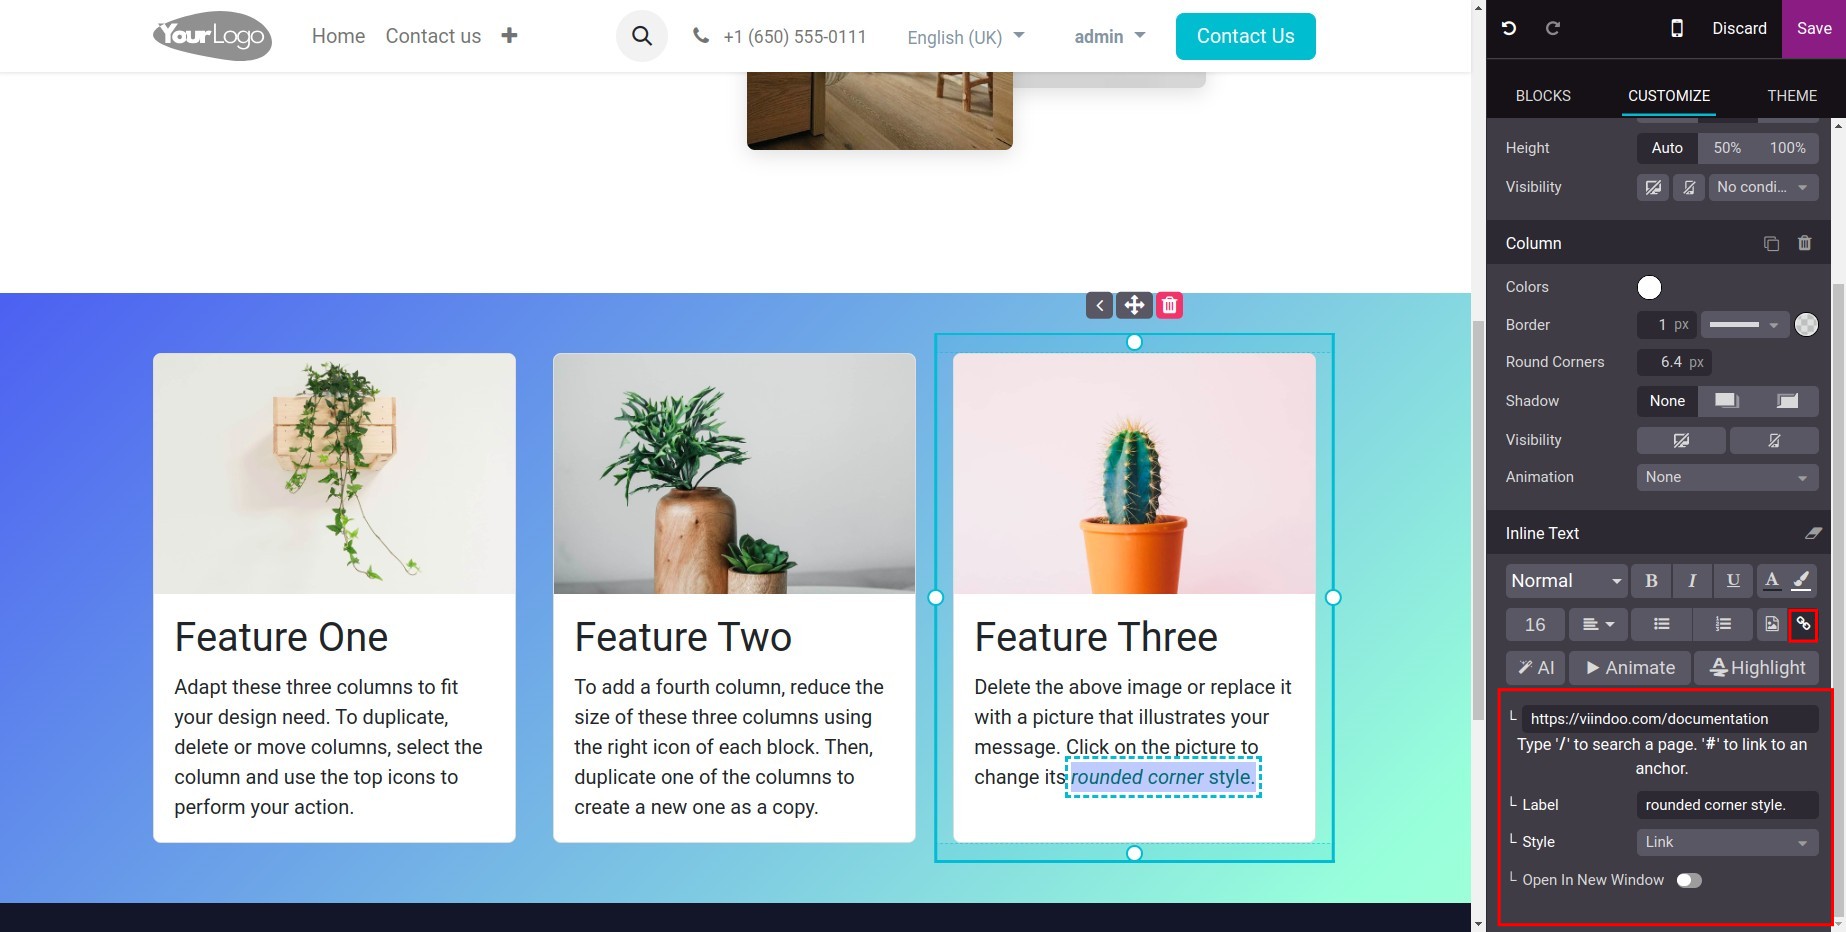Click the link URL input field
Screen dimensions: 1846x932
click(x=1669, y=719)
